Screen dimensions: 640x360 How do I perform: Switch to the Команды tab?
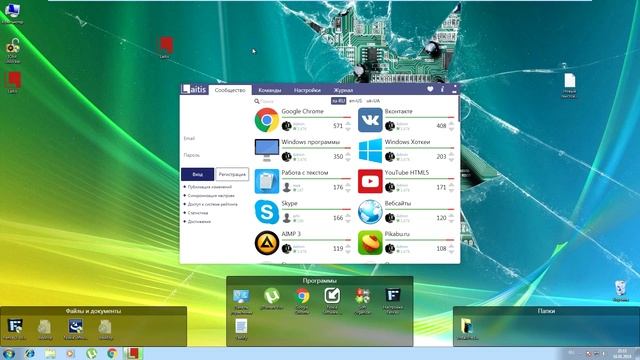pyautogui.click(x=270, y=90)
